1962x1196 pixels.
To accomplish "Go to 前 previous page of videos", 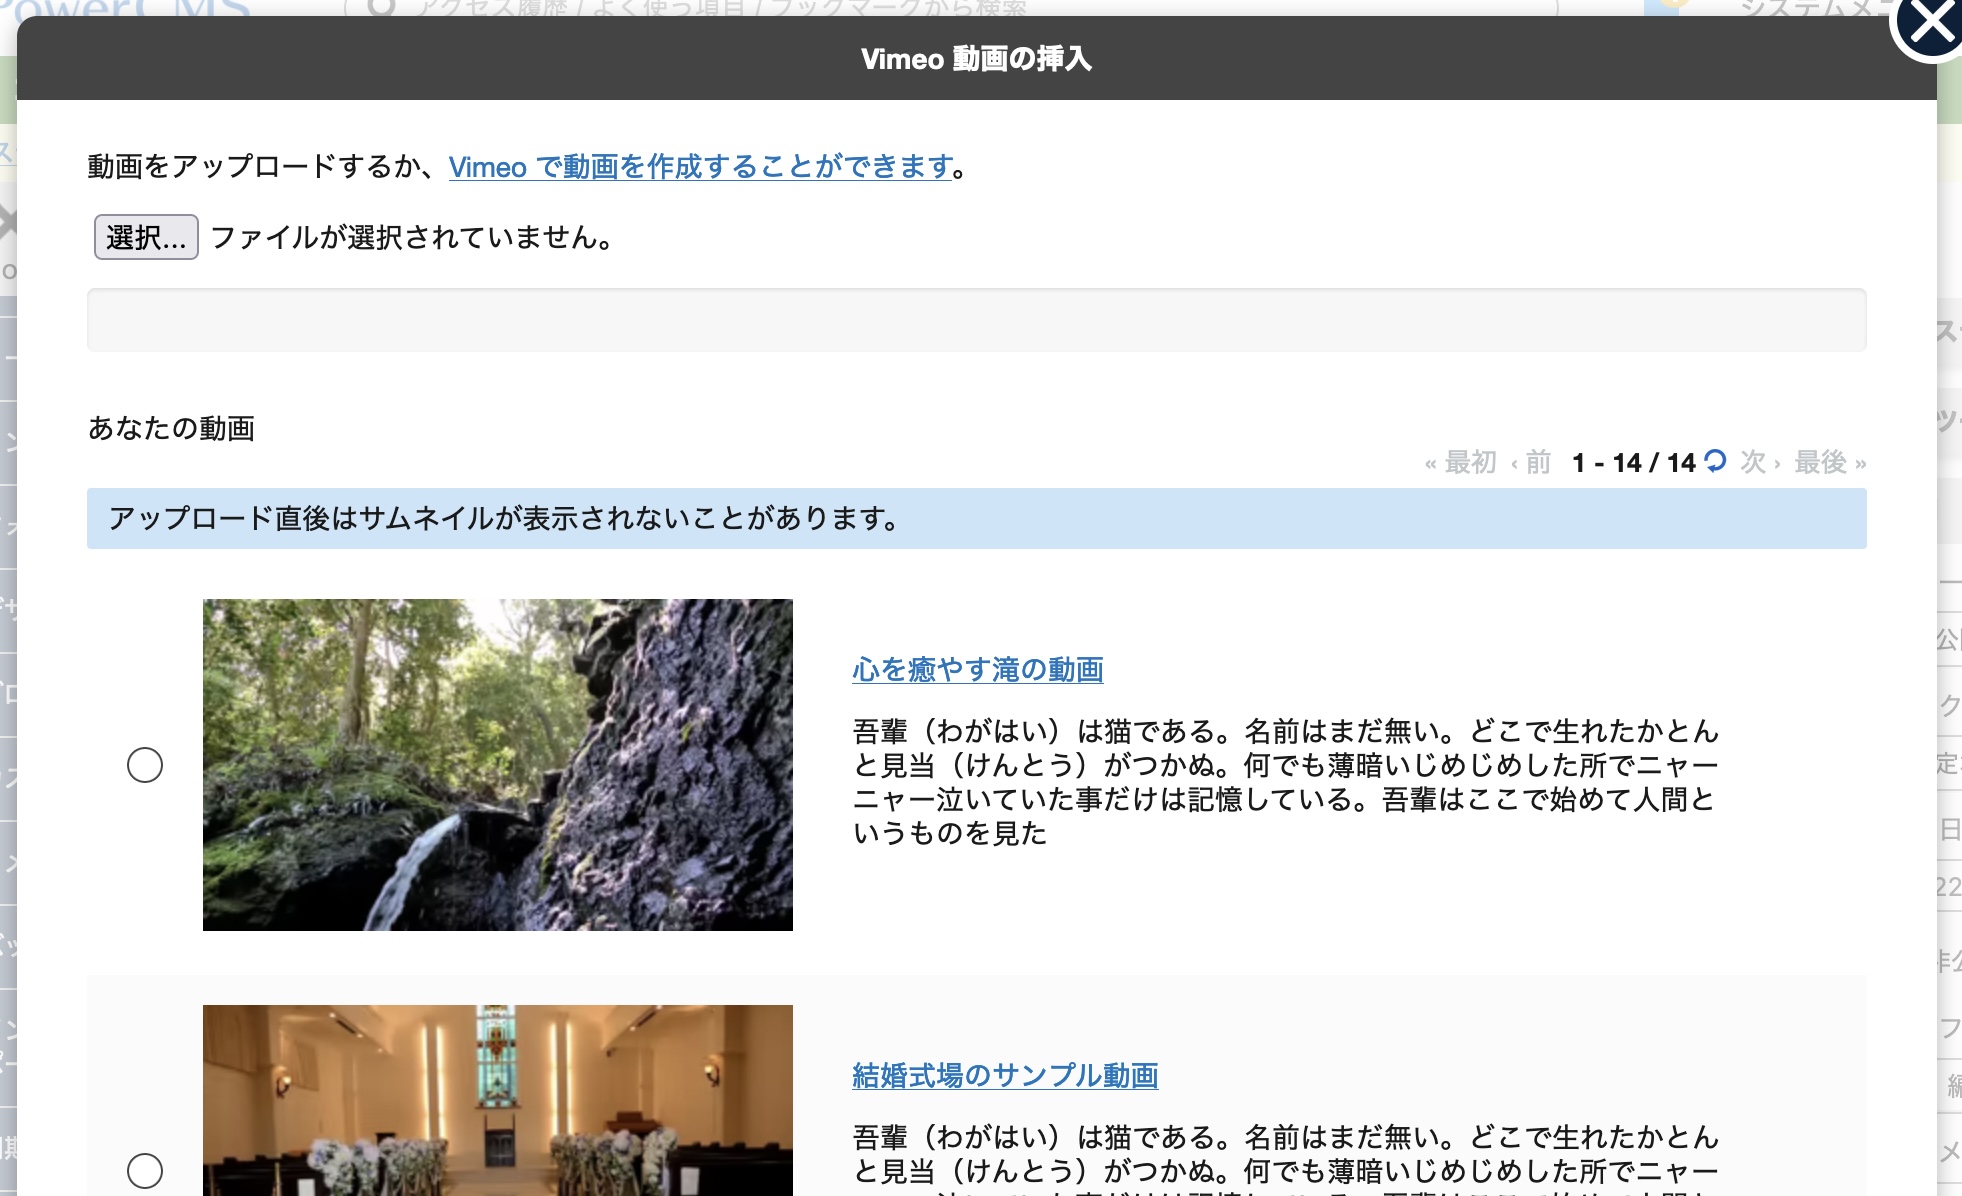I will 1531,462.
